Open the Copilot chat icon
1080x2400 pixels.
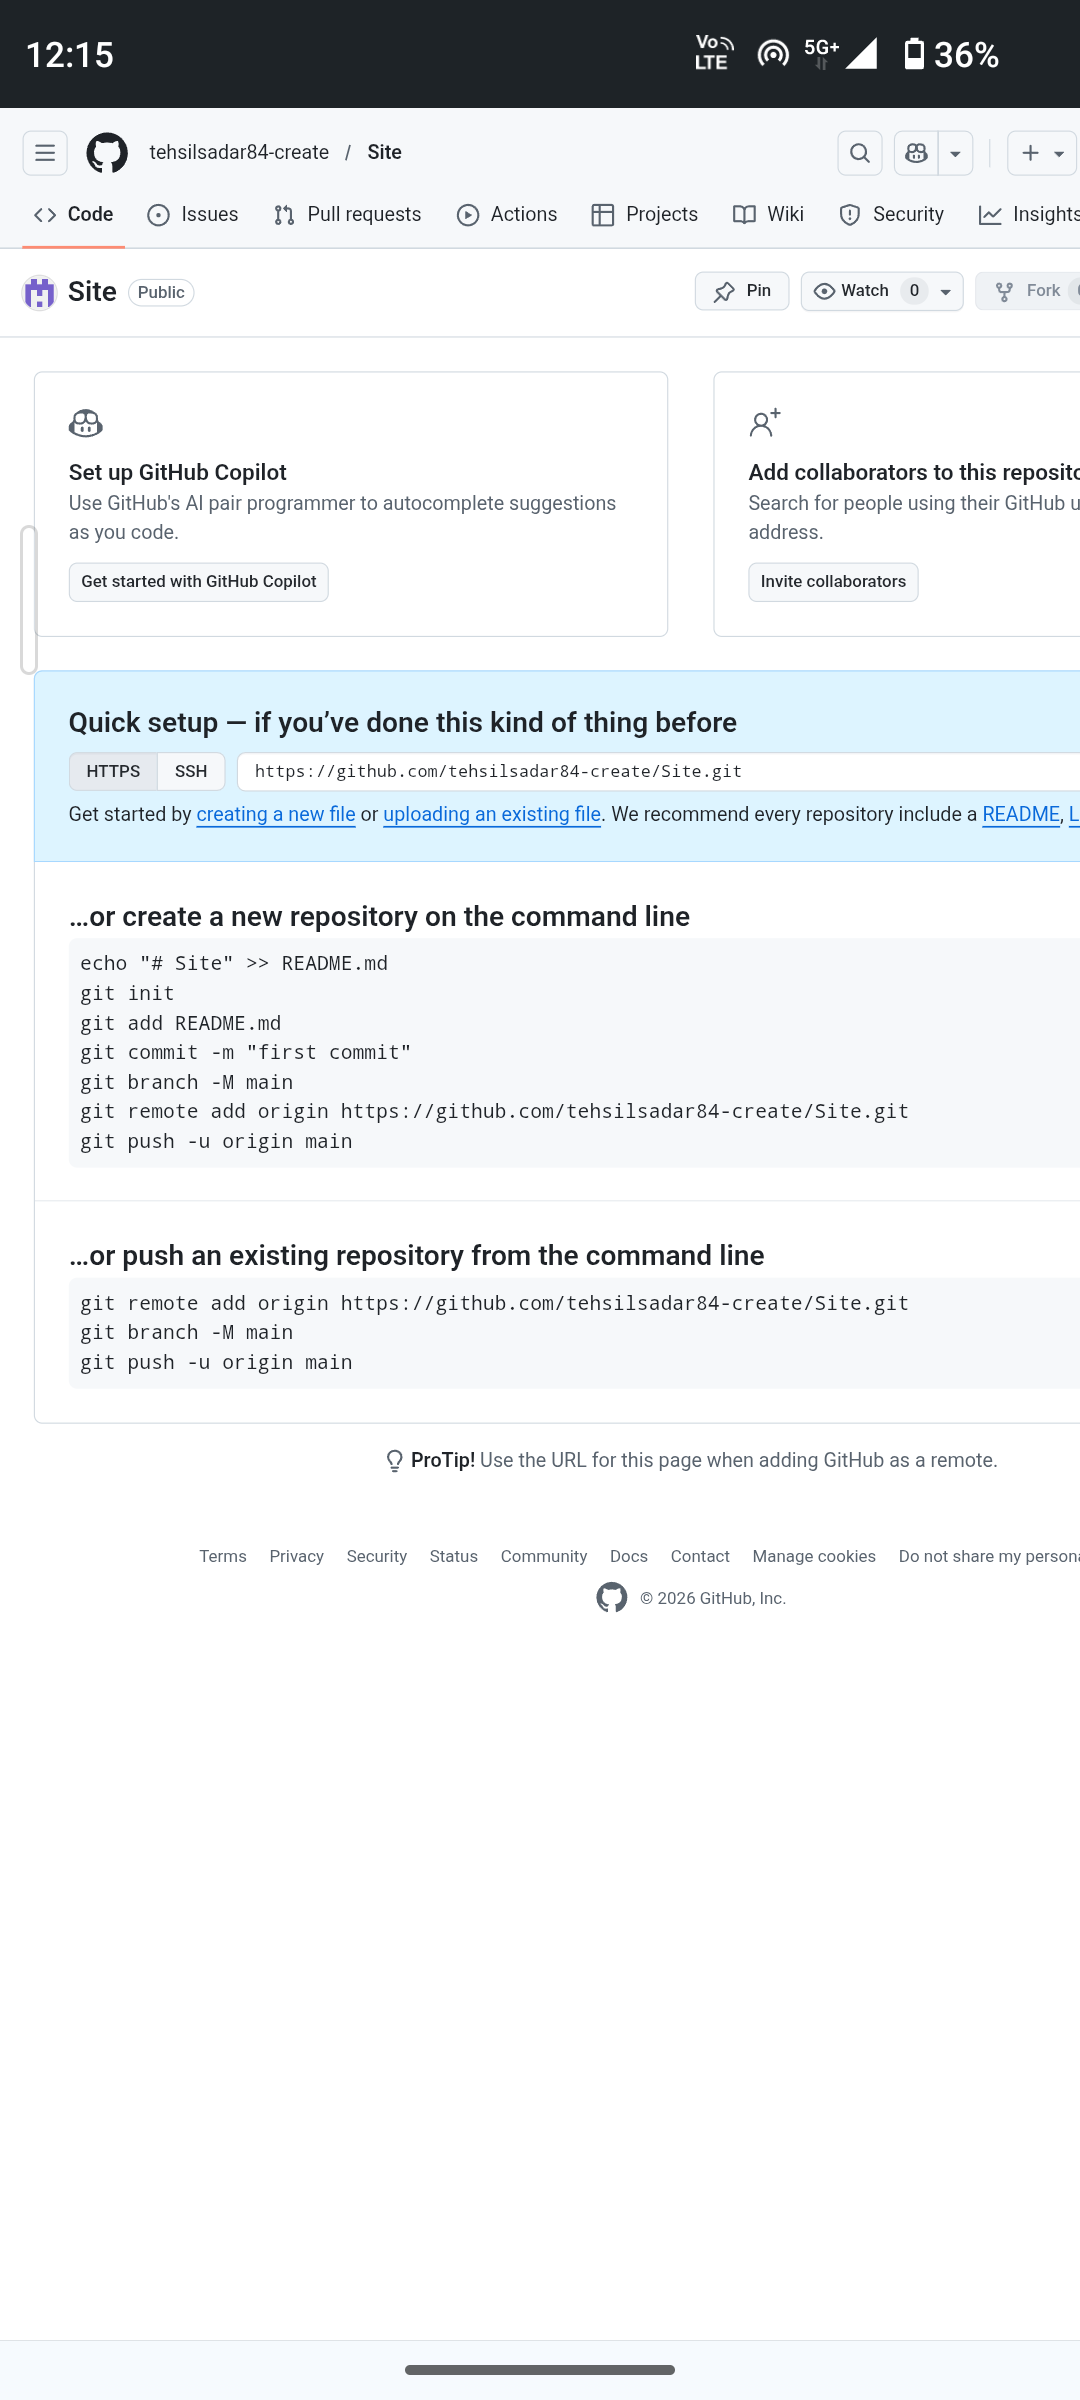point(916,153)
